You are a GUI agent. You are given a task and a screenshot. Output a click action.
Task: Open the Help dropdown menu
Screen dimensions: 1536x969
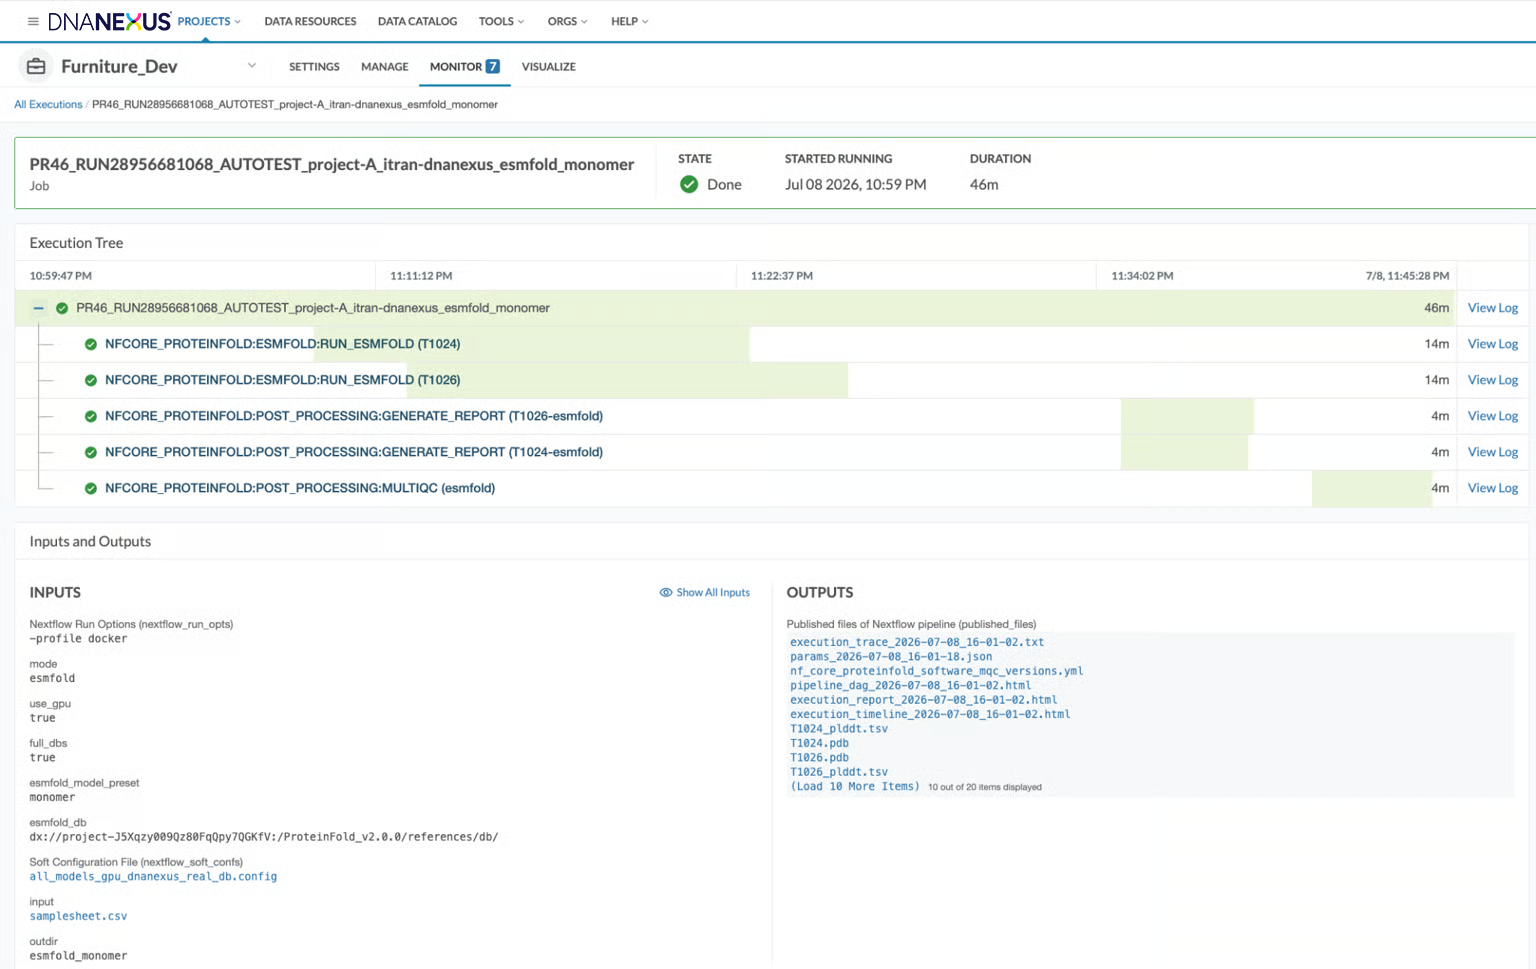(630, 21)
